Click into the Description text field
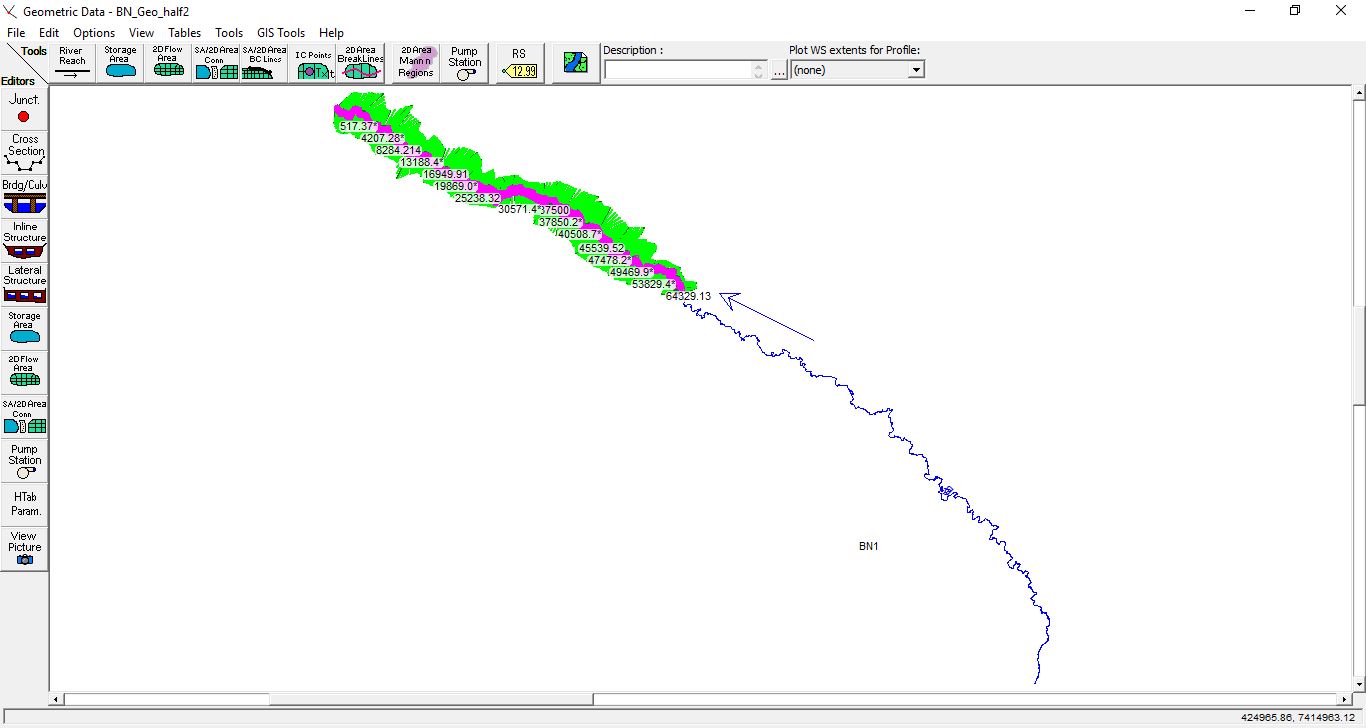1366x728 pixels. click(678, 70)
